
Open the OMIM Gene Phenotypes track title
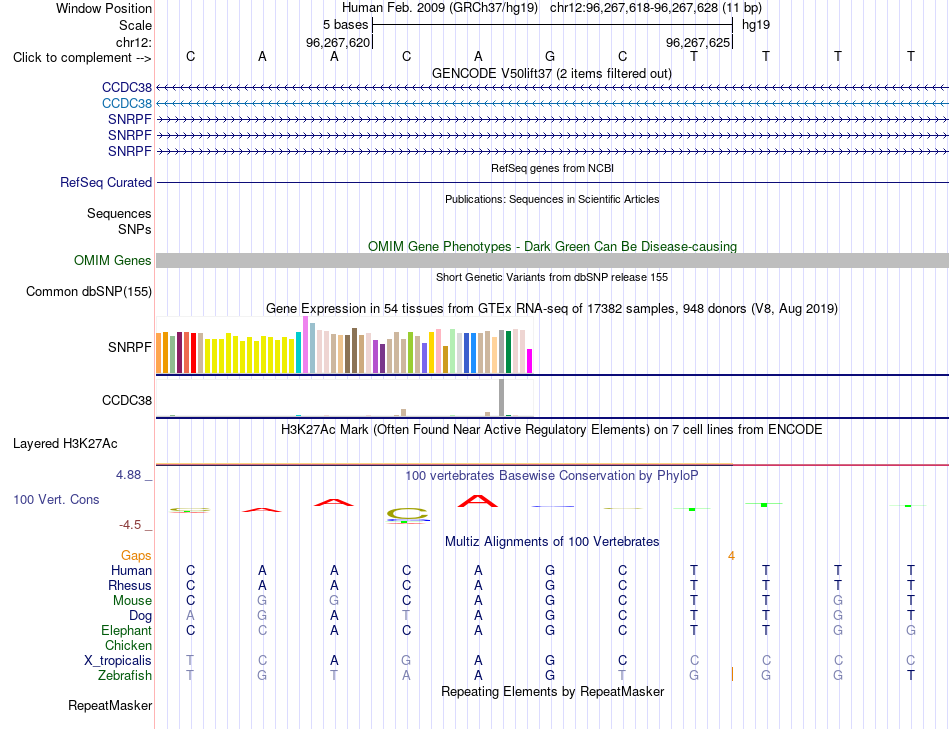coord(552,247)
